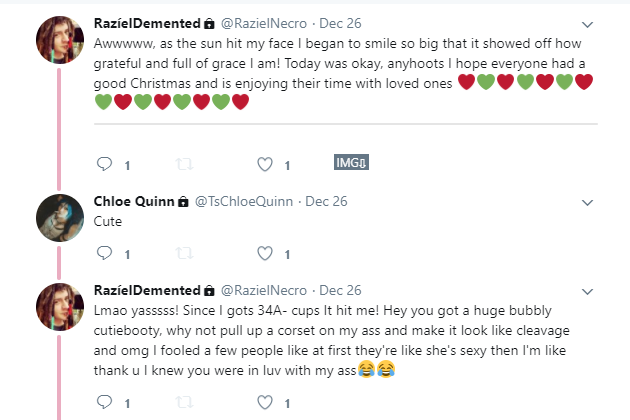Click retweet icon on Chloe Quinn's tweet

(184, 253)
